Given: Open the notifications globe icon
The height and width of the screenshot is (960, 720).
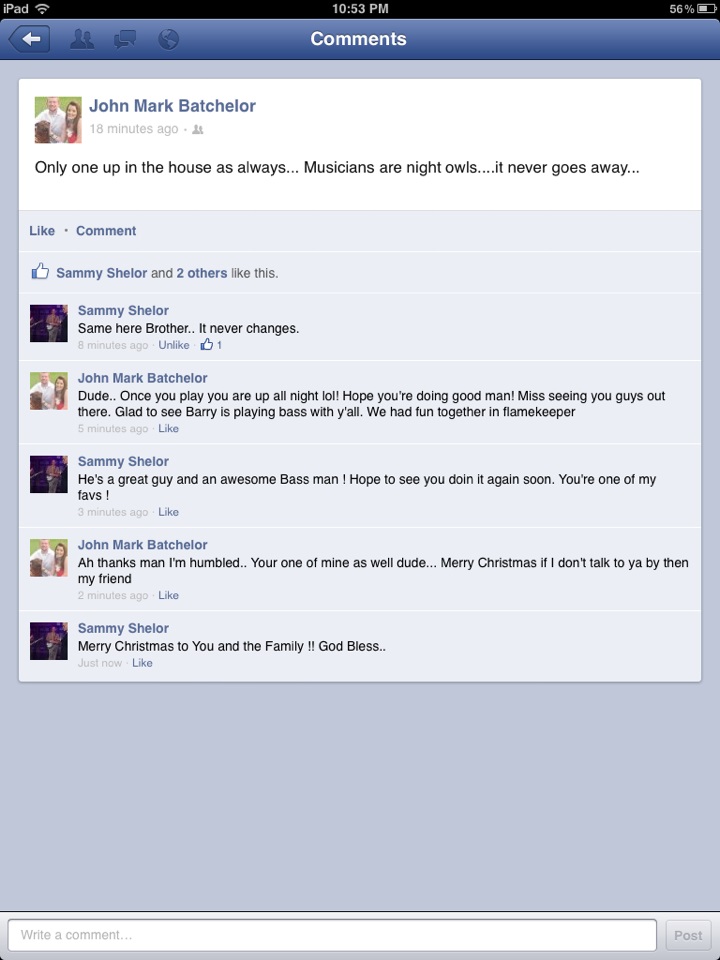Looking at the screenshot, I should (168, 39).
